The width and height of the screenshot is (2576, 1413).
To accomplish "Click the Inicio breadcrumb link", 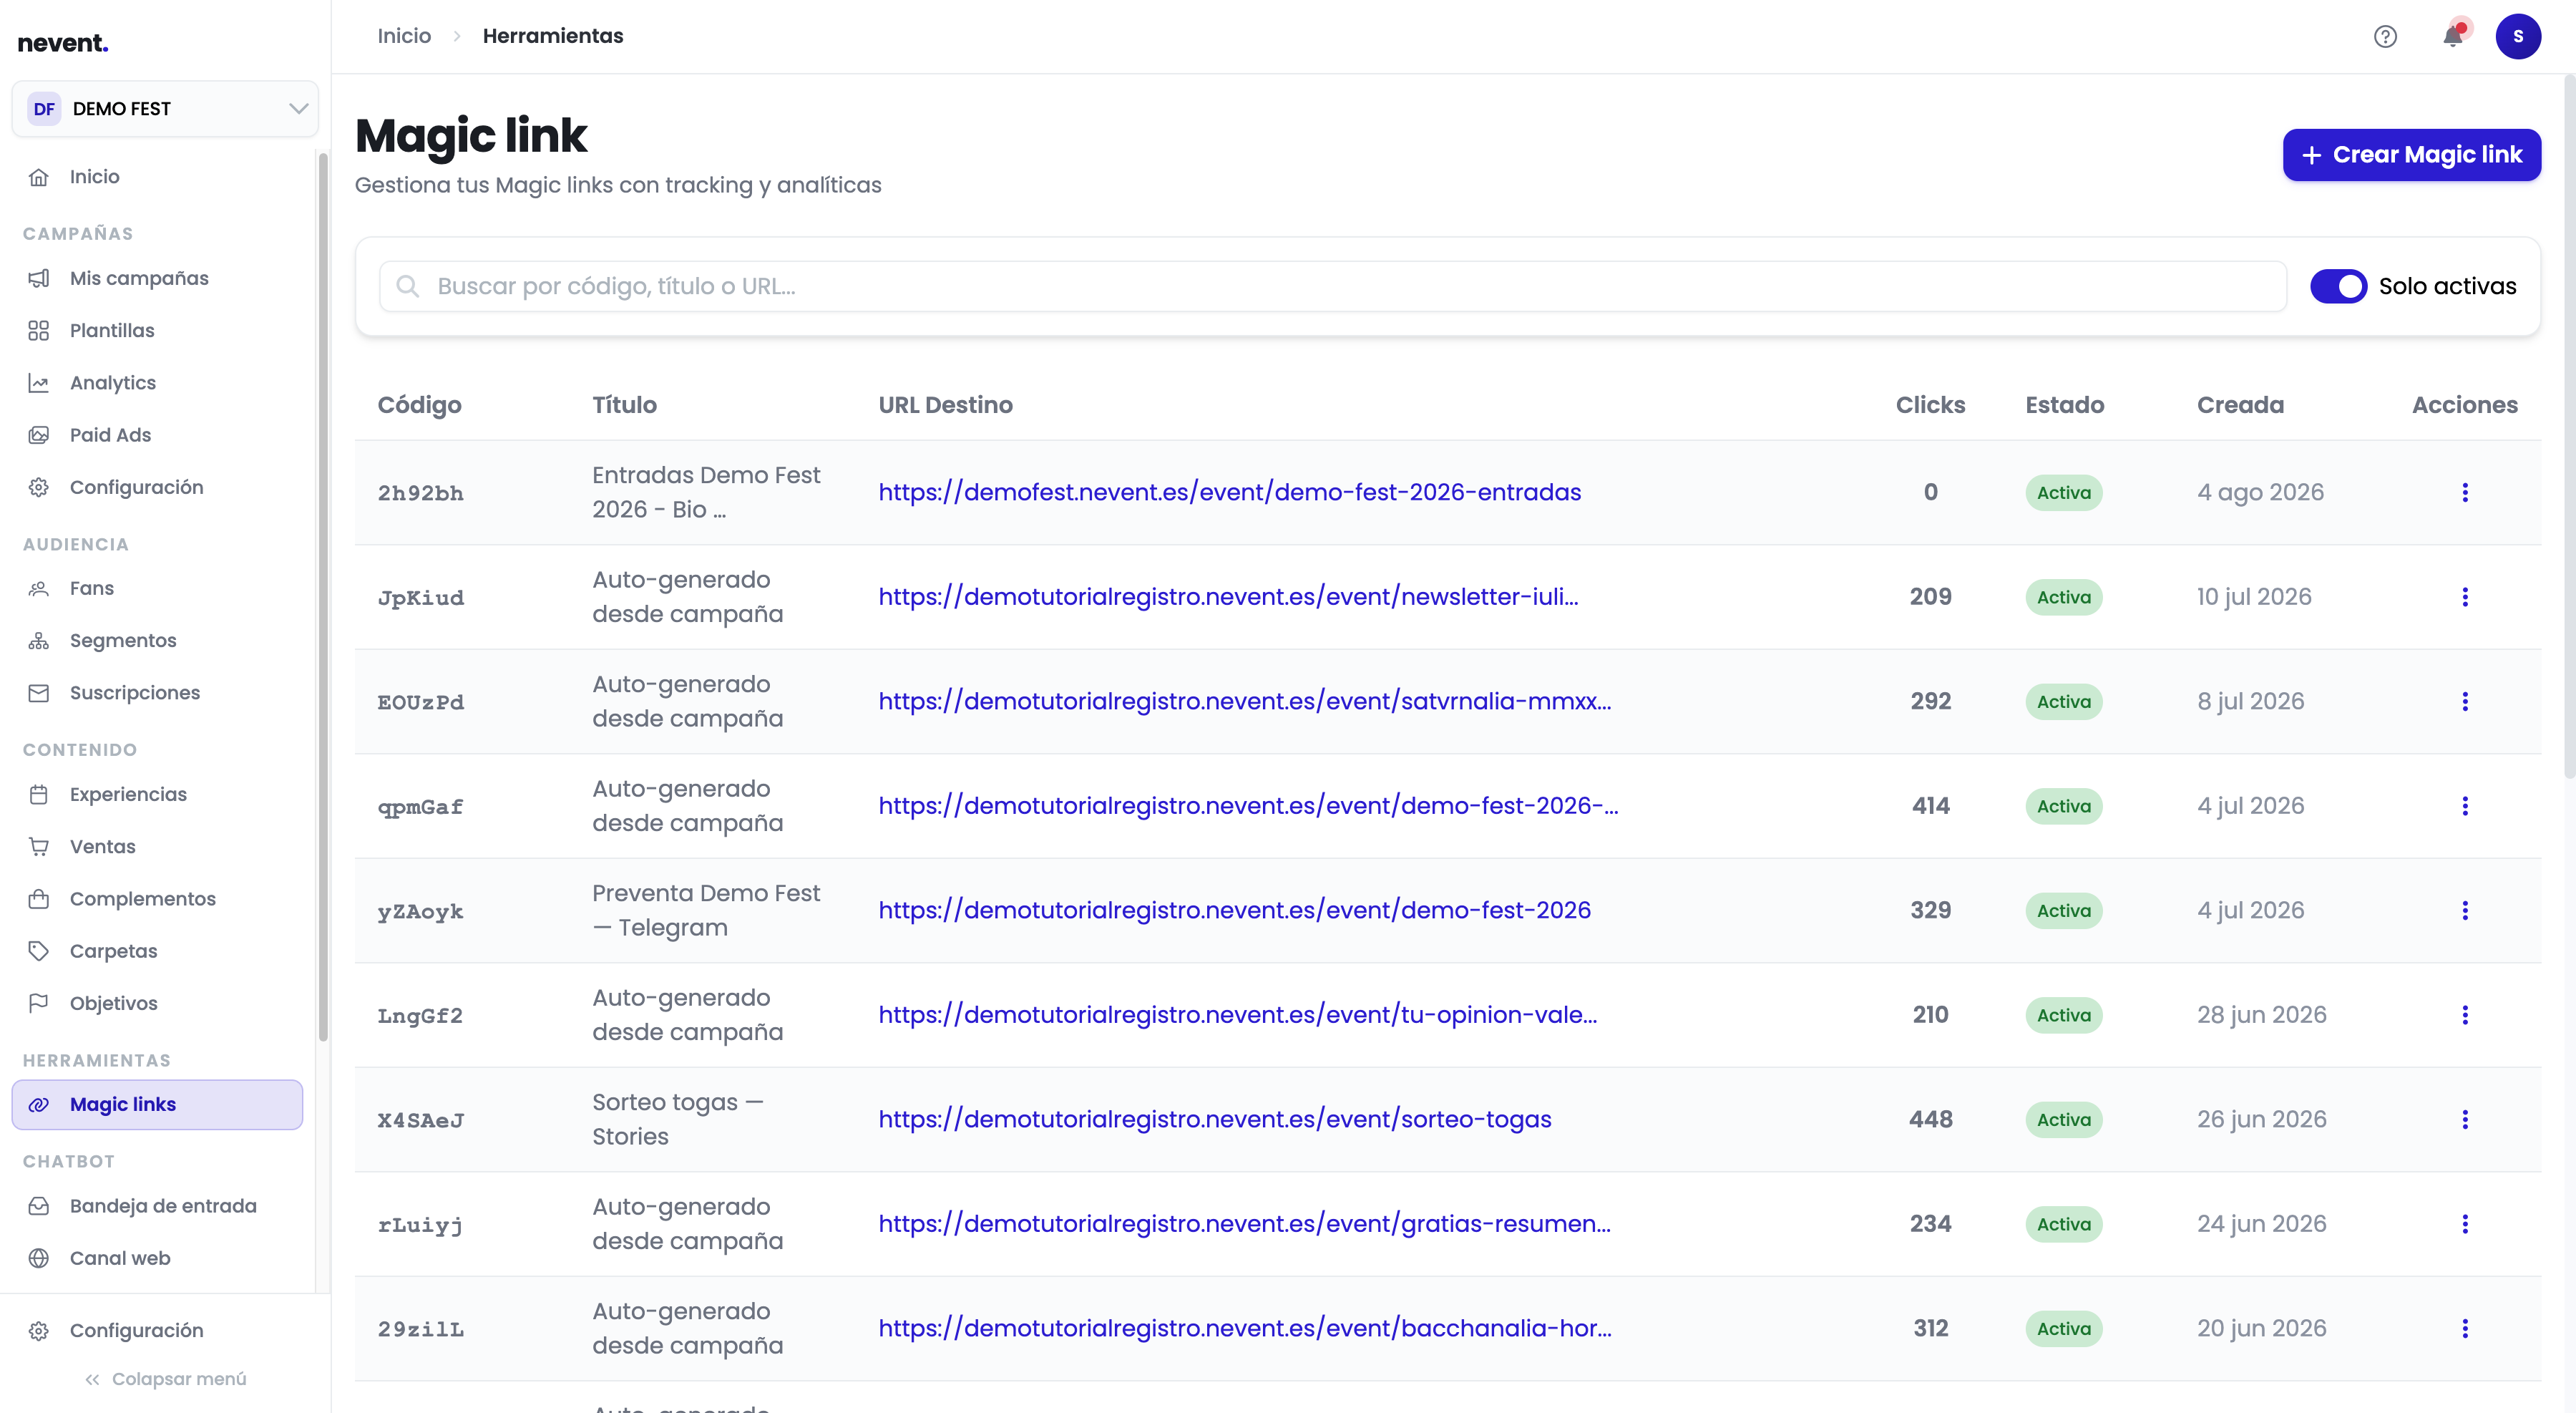I will click(404, 36).
